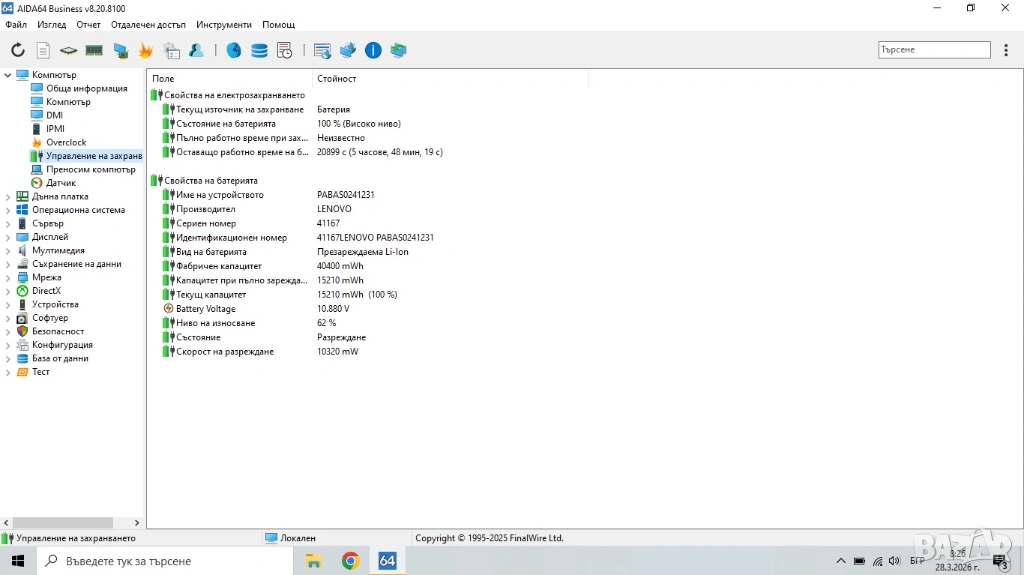Image resolution: width=1024 pixels, height=575 pixels.
Task: Click the user silhouette toolbar icon
Action: [197, 50]
